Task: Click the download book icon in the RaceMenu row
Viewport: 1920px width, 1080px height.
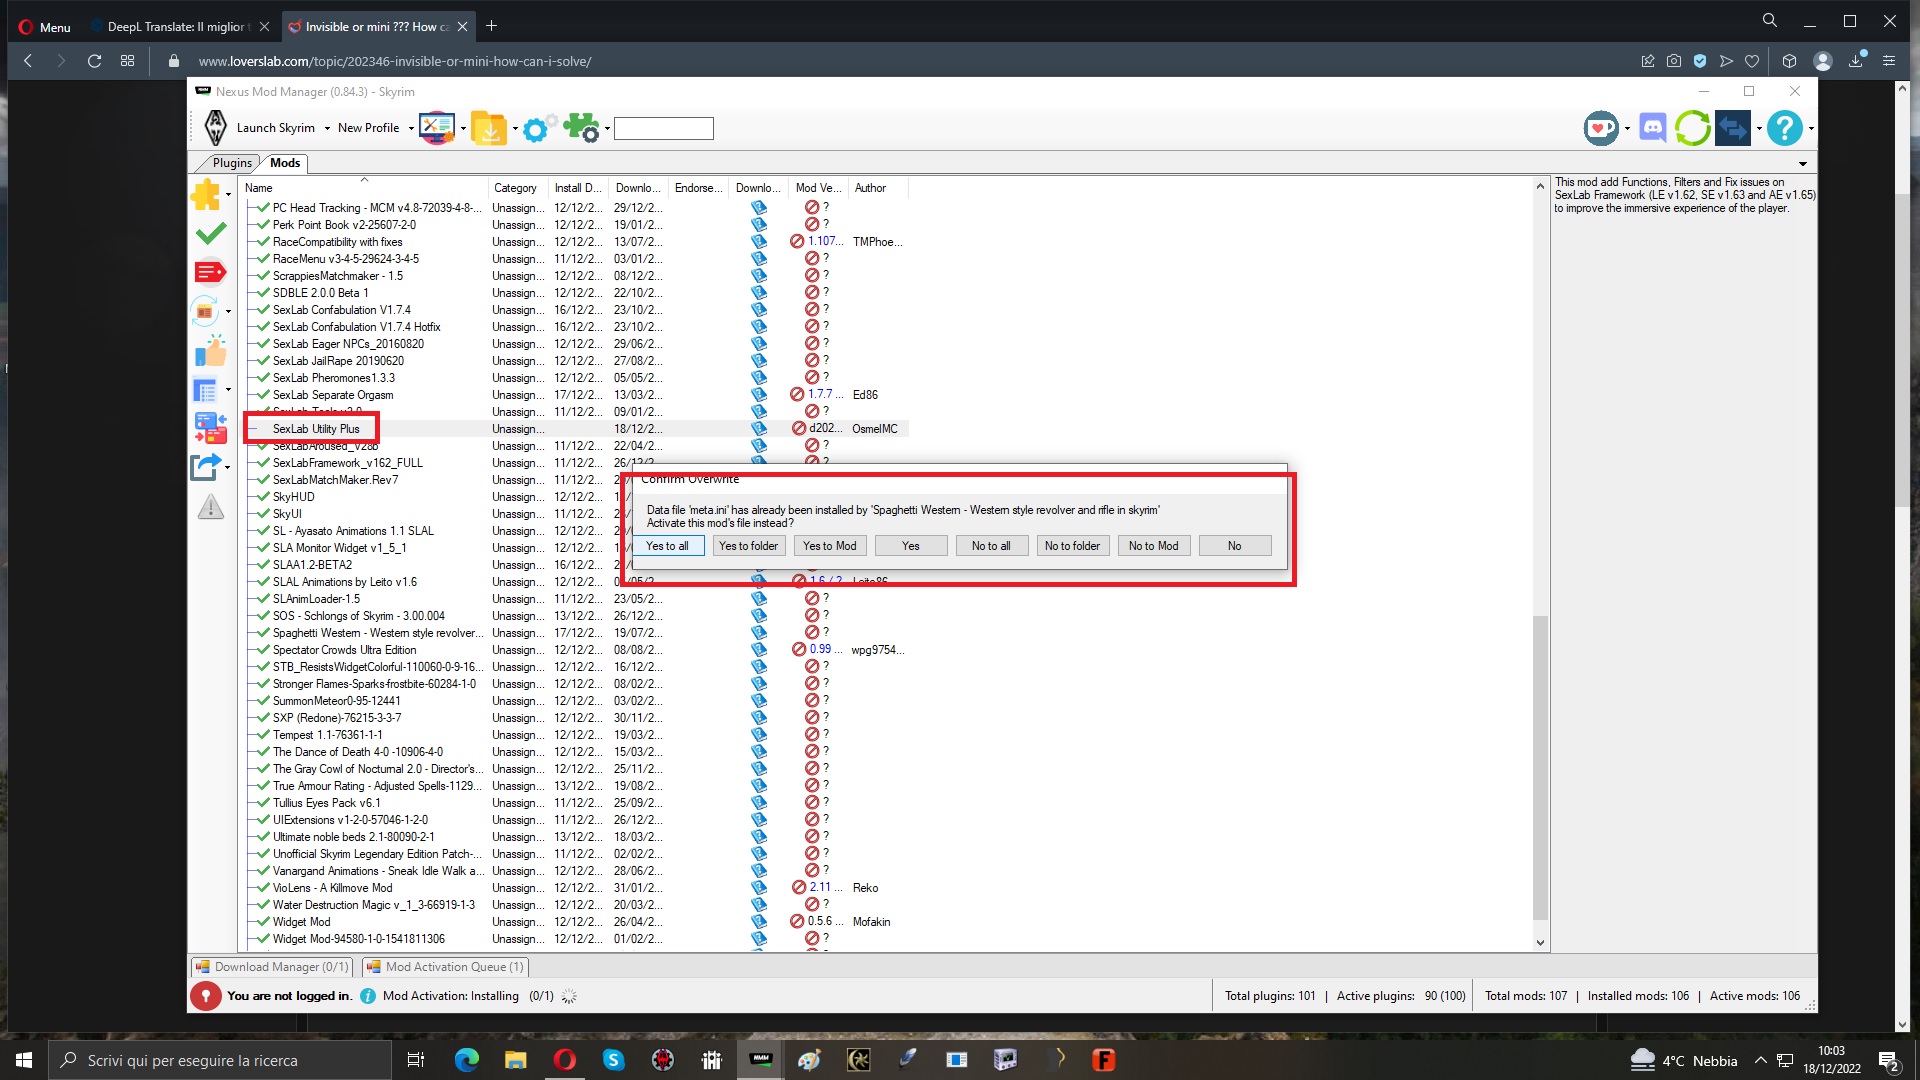Action: click(759, 259)
